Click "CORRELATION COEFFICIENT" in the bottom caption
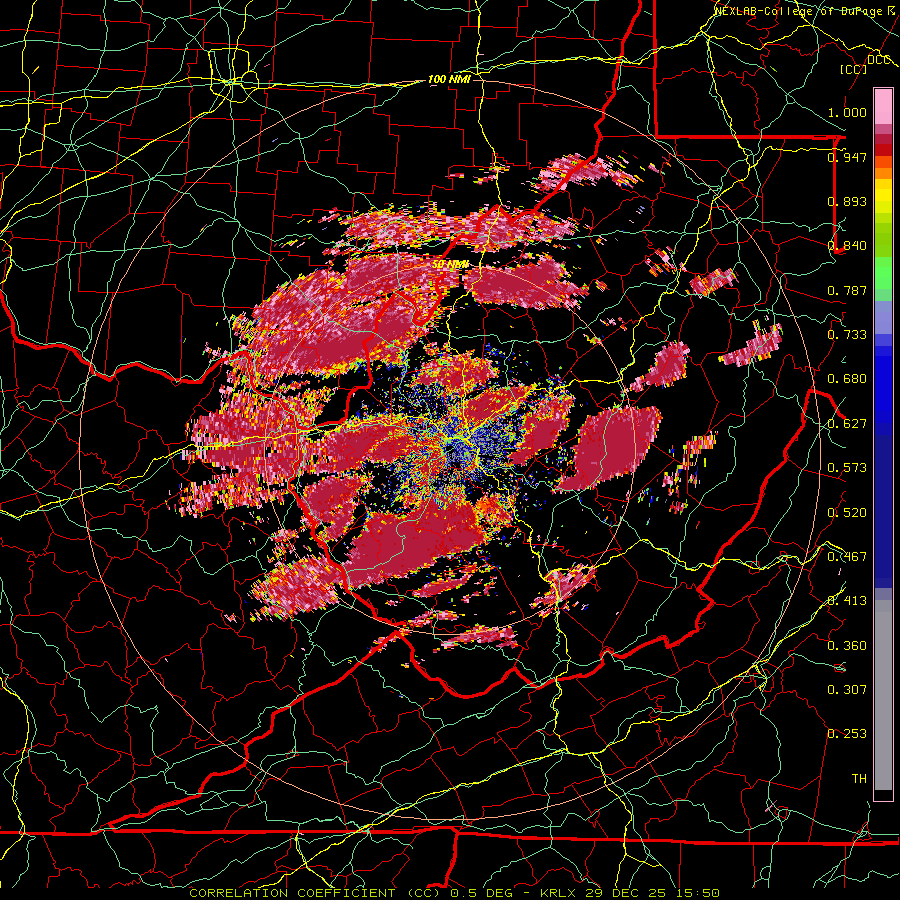Screen dimensions: 900x900 (292, 893)
